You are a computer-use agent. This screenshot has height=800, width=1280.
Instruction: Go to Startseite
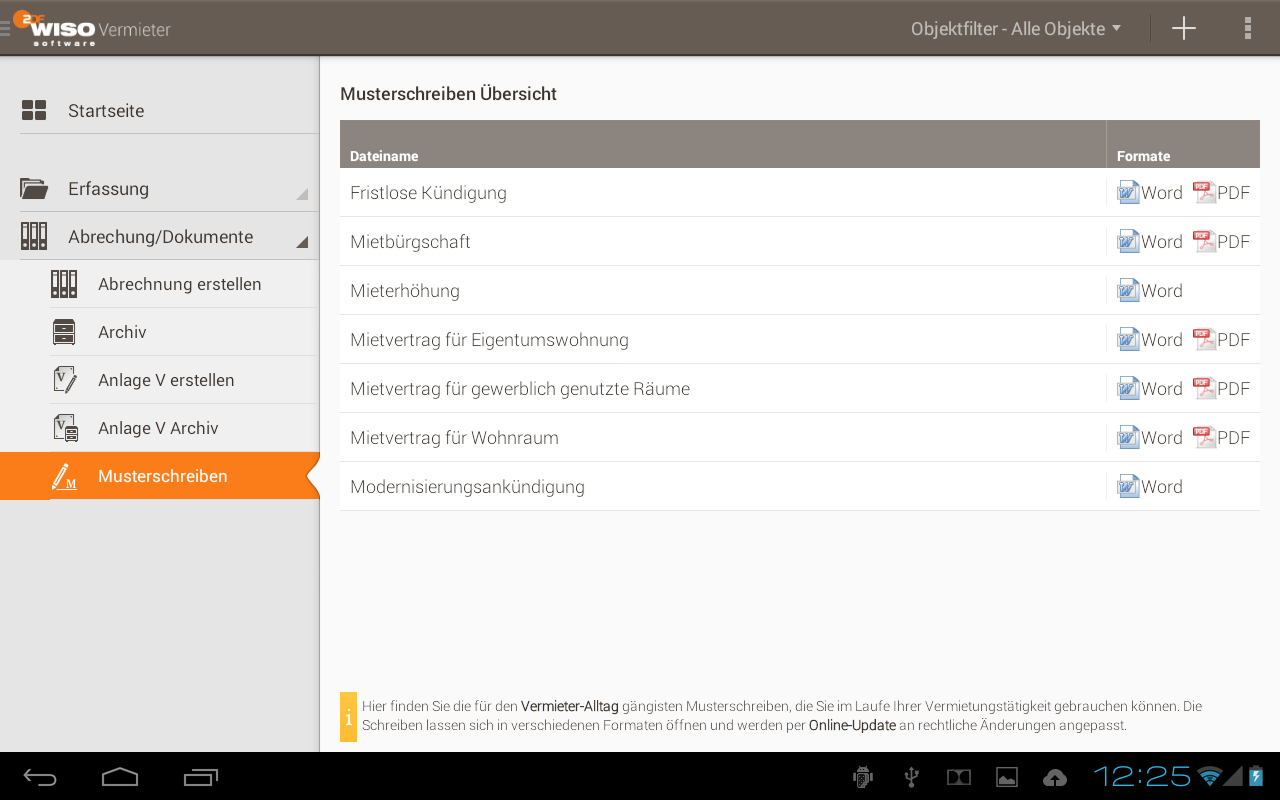pyautogui.click(x=160, y=111)
